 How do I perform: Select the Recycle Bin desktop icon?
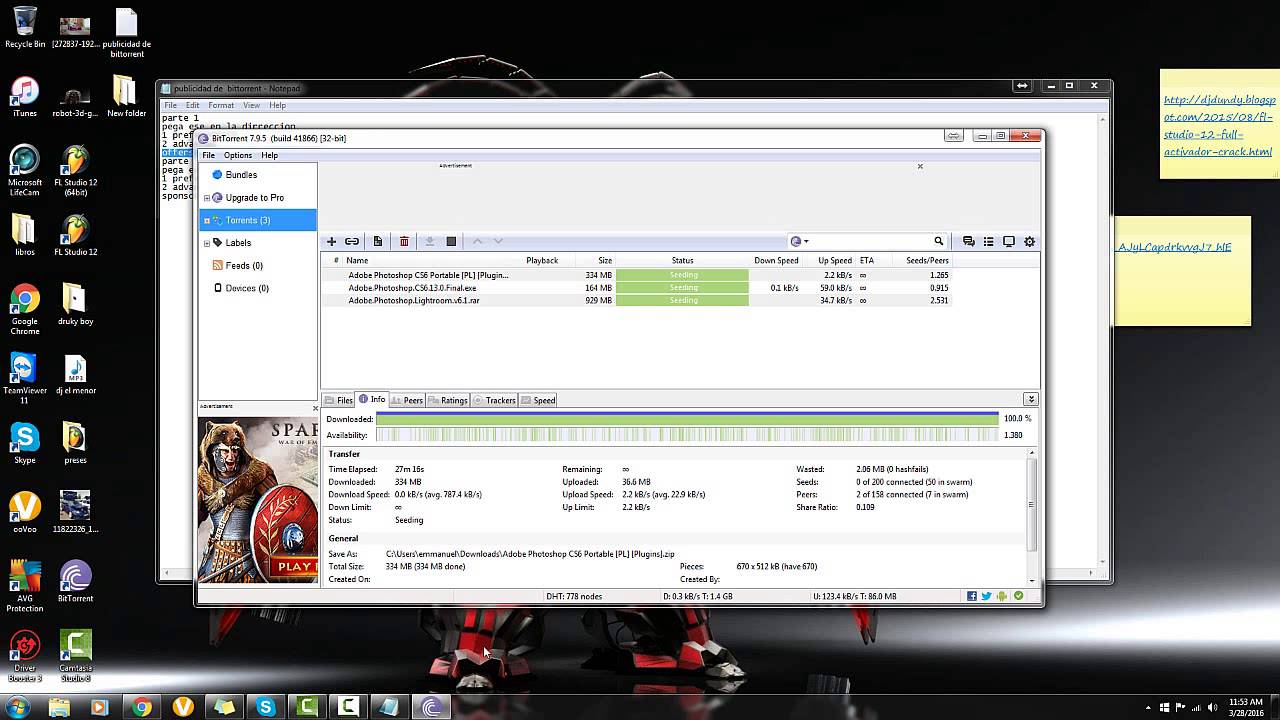[25, 27]
